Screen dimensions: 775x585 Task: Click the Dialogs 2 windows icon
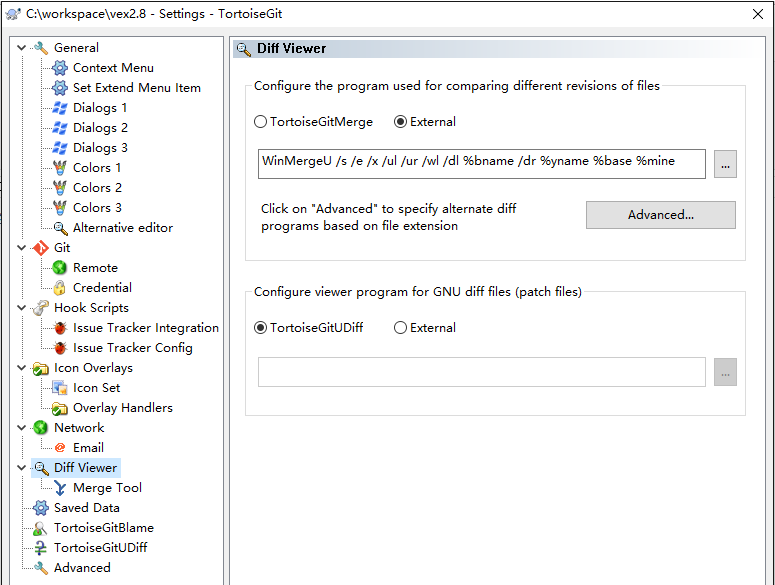click(60, 128)
